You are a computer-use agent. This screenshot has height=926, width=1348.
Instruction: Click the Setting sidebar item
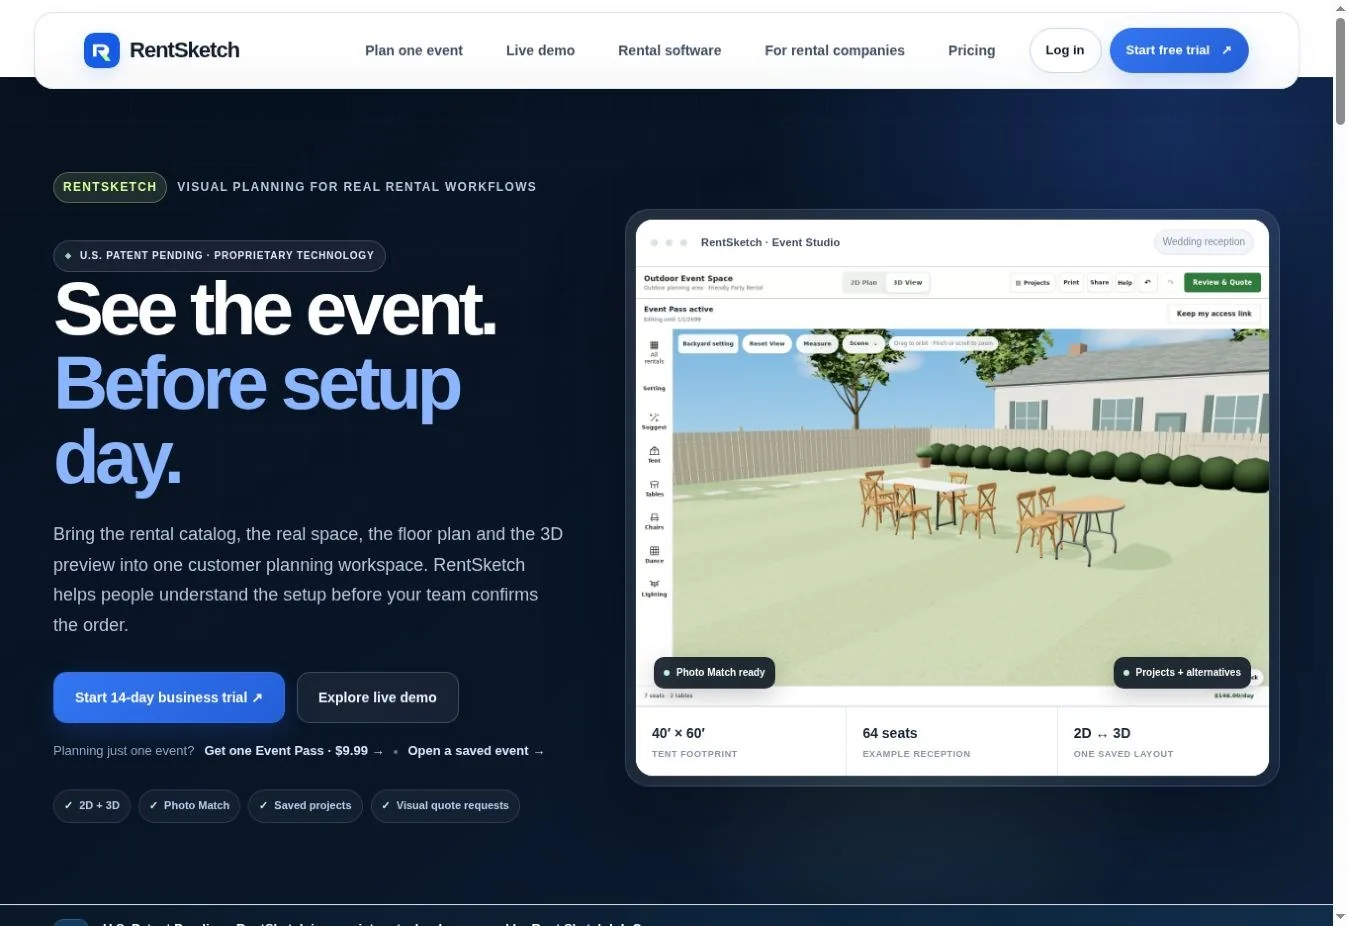(654, 388)
